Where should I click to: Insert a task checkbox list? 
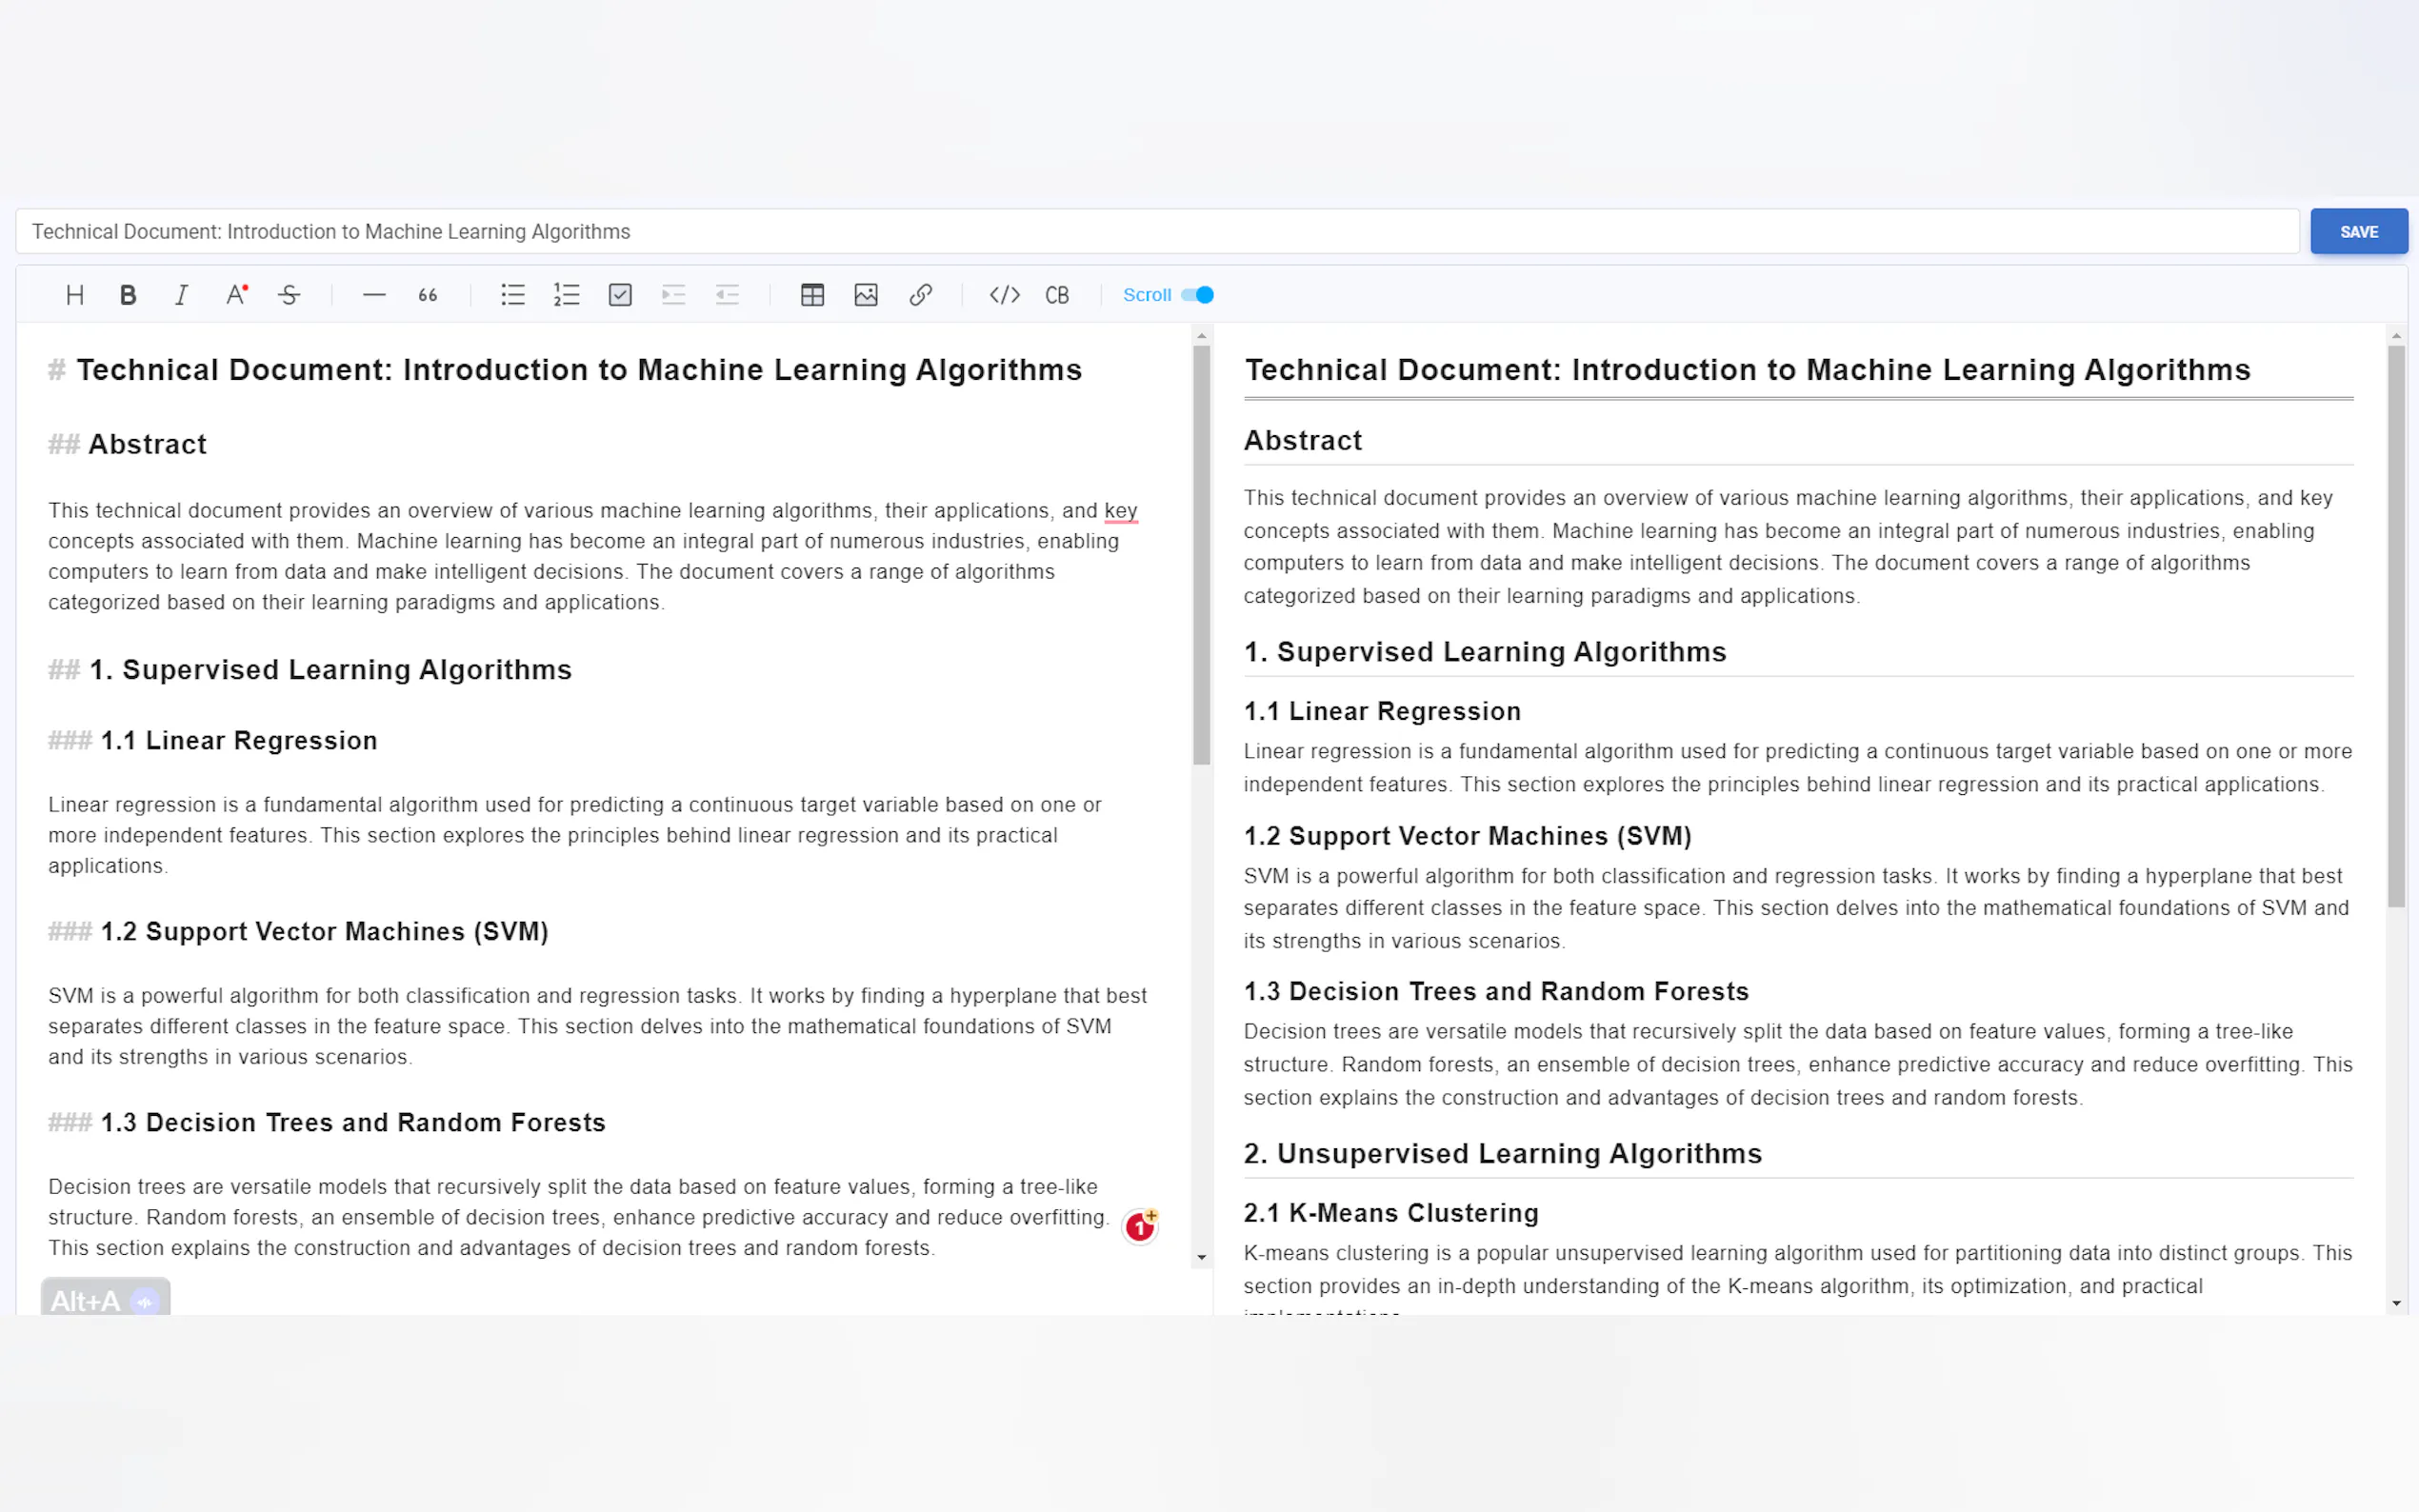[620, 295]
